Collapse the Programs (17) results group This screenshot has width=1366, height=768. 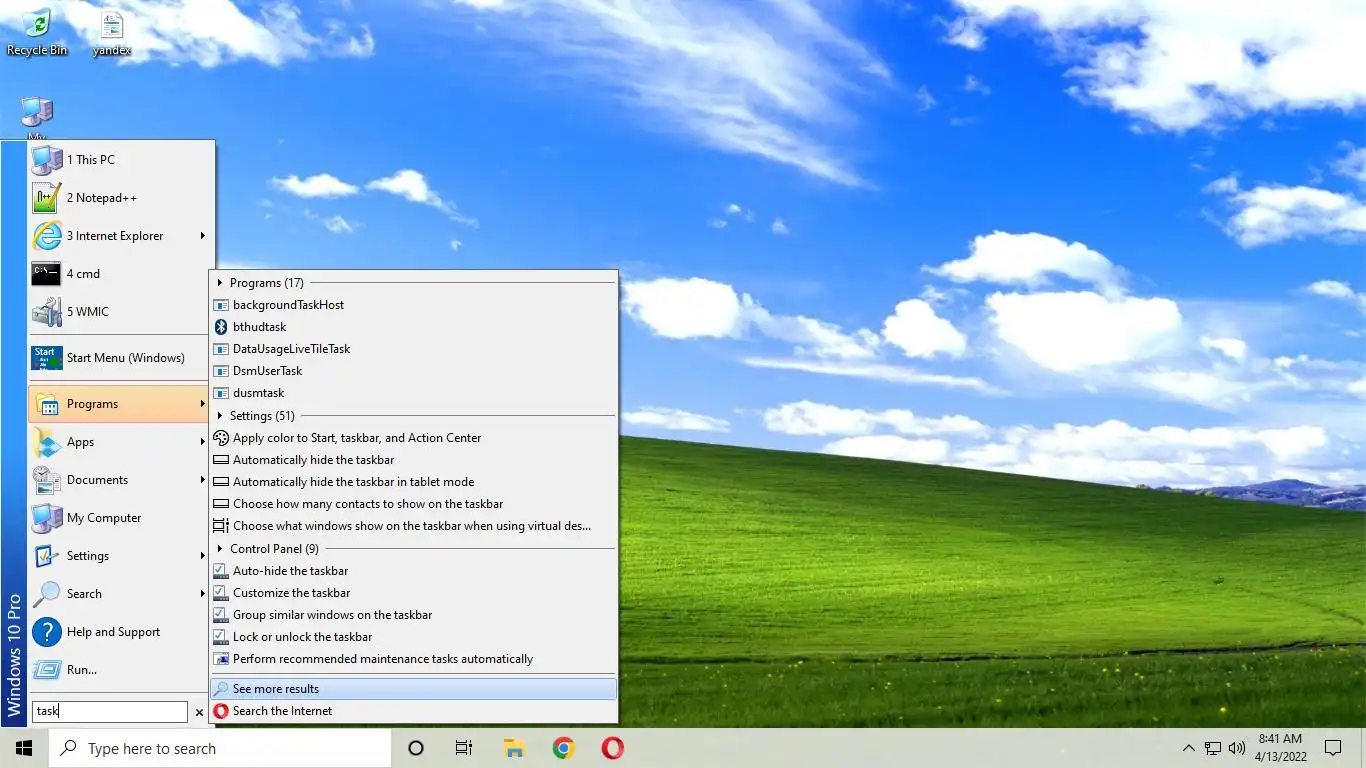(x=220, y=283)
